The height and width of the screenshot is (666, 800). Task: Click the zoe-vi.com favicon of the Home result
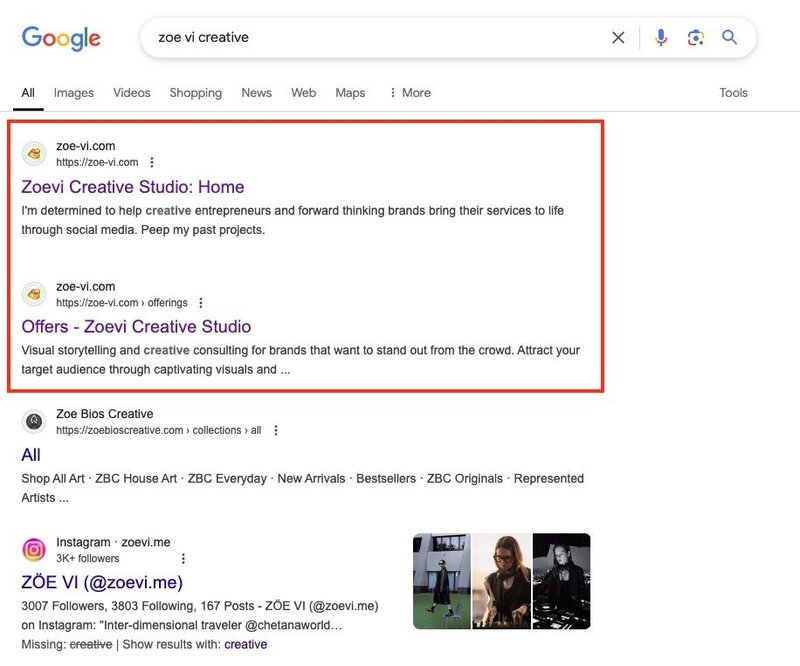[x=34, y=154]
